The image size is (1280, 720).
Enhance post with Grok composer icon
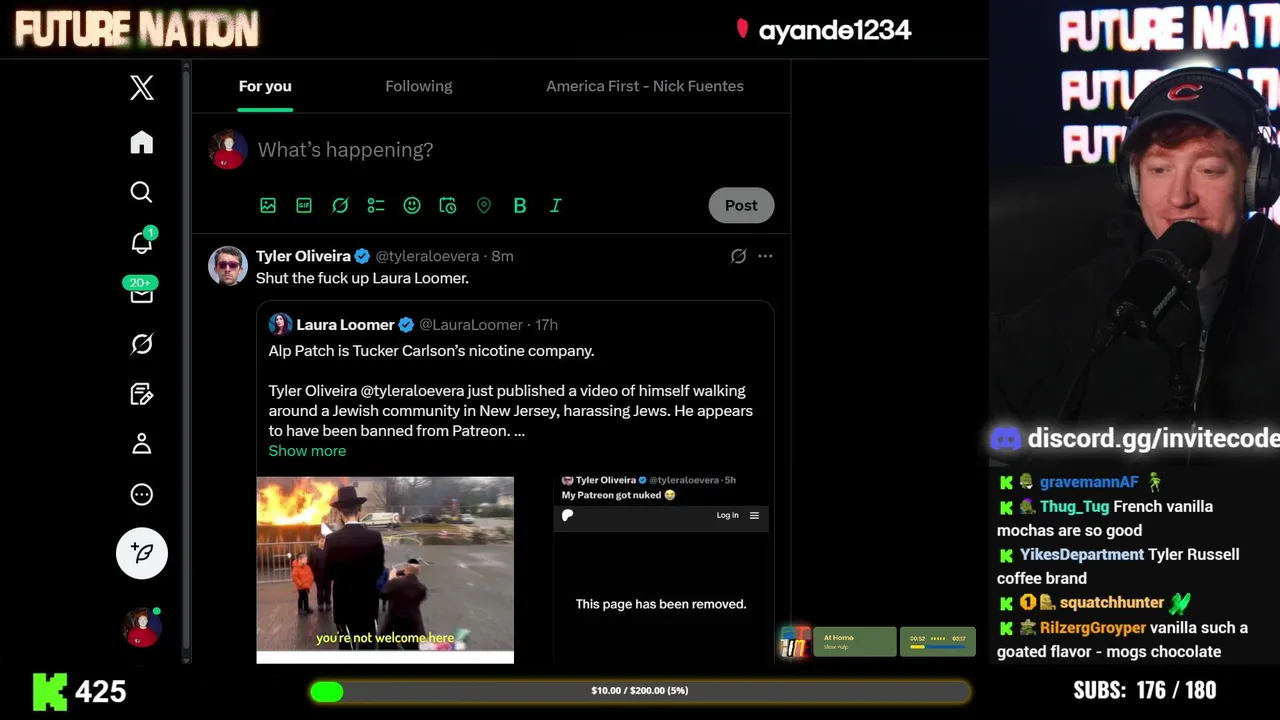tap(340, 205)
